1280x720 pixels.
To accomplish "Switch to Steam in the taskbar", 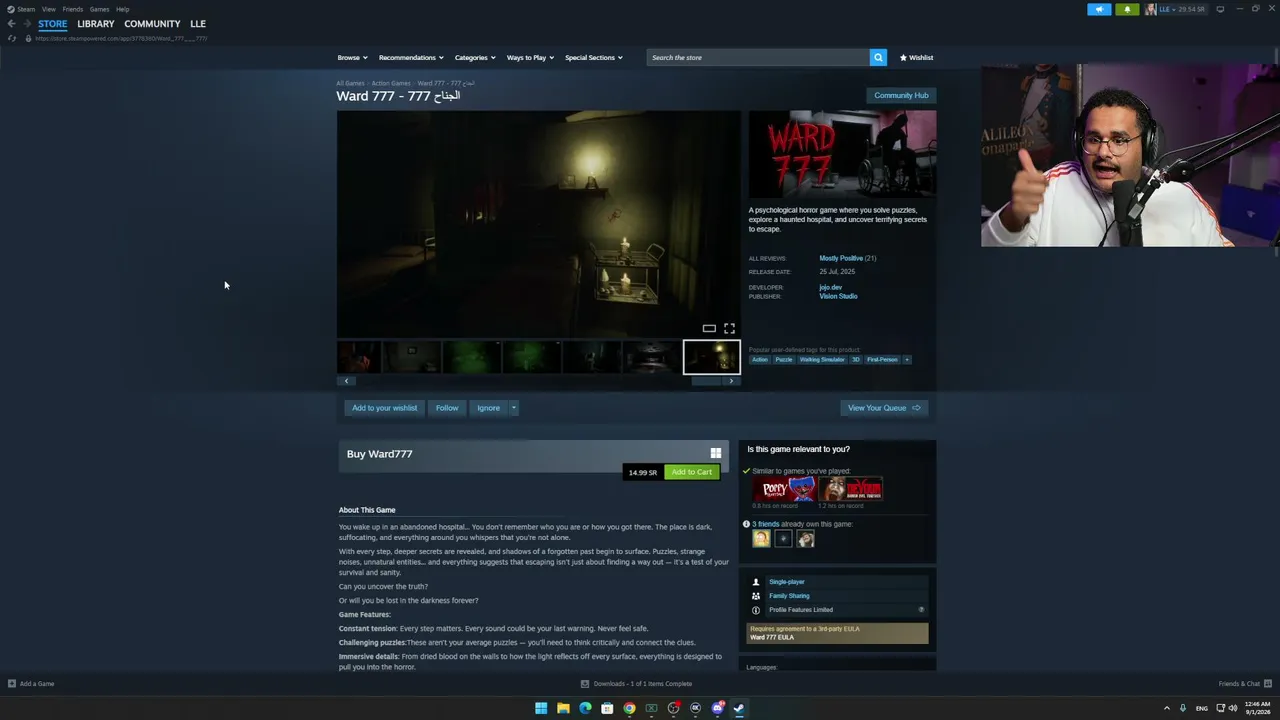I will 739,708.
